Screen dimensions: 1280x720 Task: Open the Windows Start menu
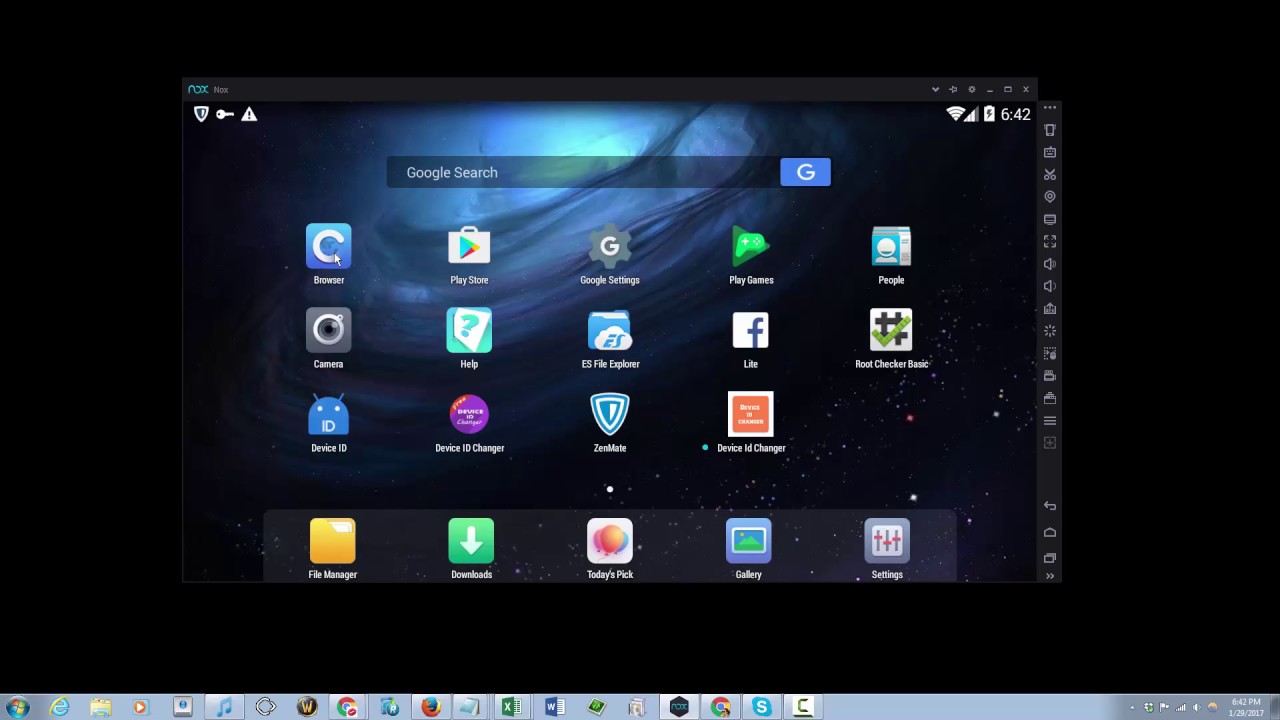pyautogui.click(x=16, y=707)
